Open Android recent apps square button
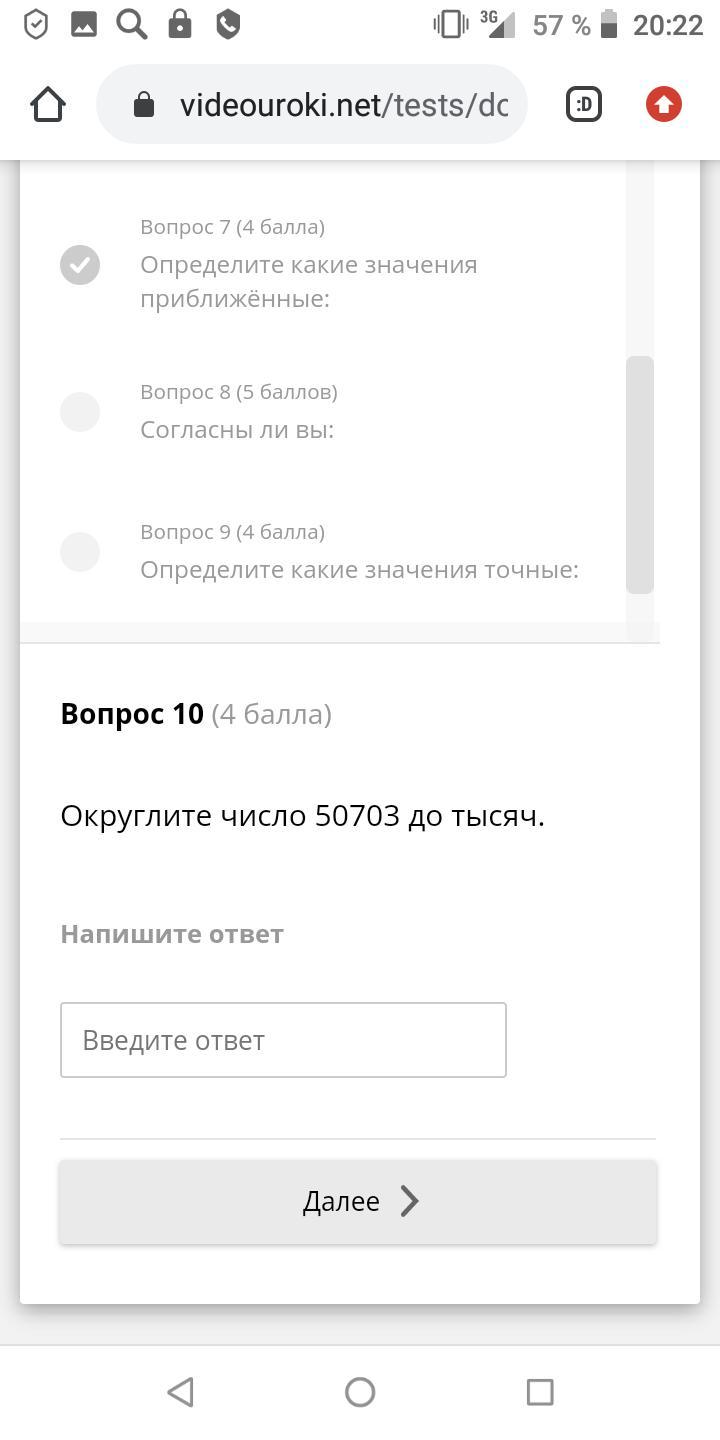The image size is (720, 1440). (540, 1391)
